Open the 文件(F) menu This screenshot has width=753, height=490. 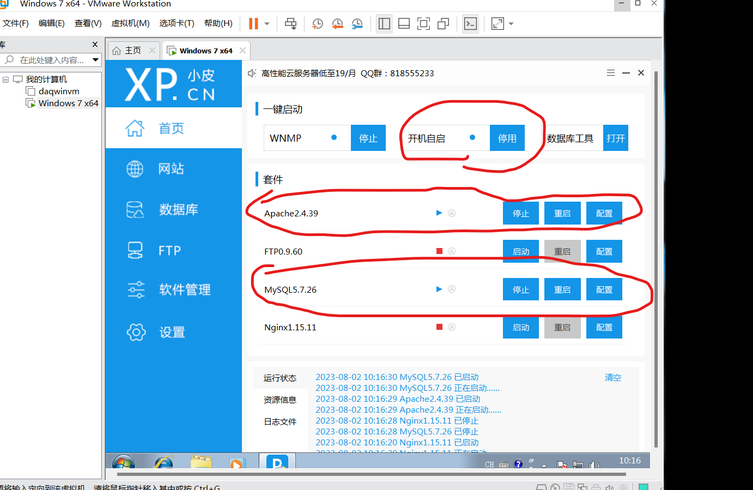pos(15,23)
